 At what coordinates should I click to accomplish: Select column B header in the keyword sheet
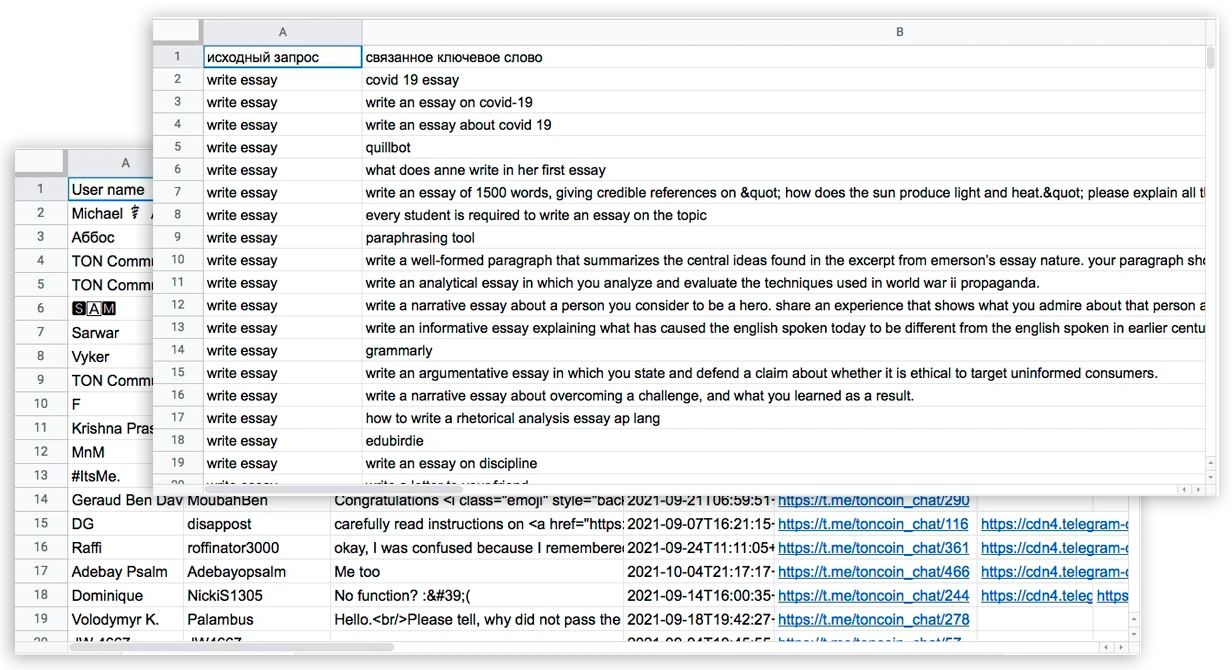(898, 32)
